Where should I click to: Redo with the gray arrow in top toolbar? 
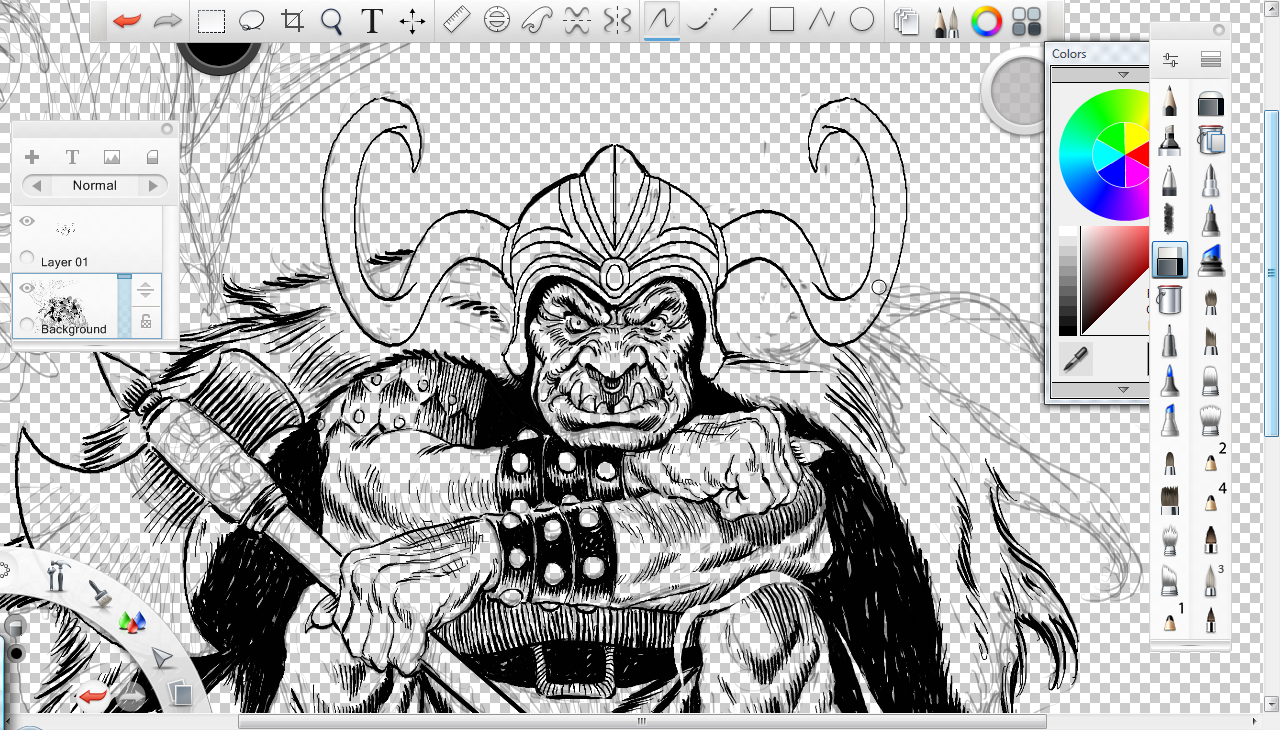click(x=168, y=21)
